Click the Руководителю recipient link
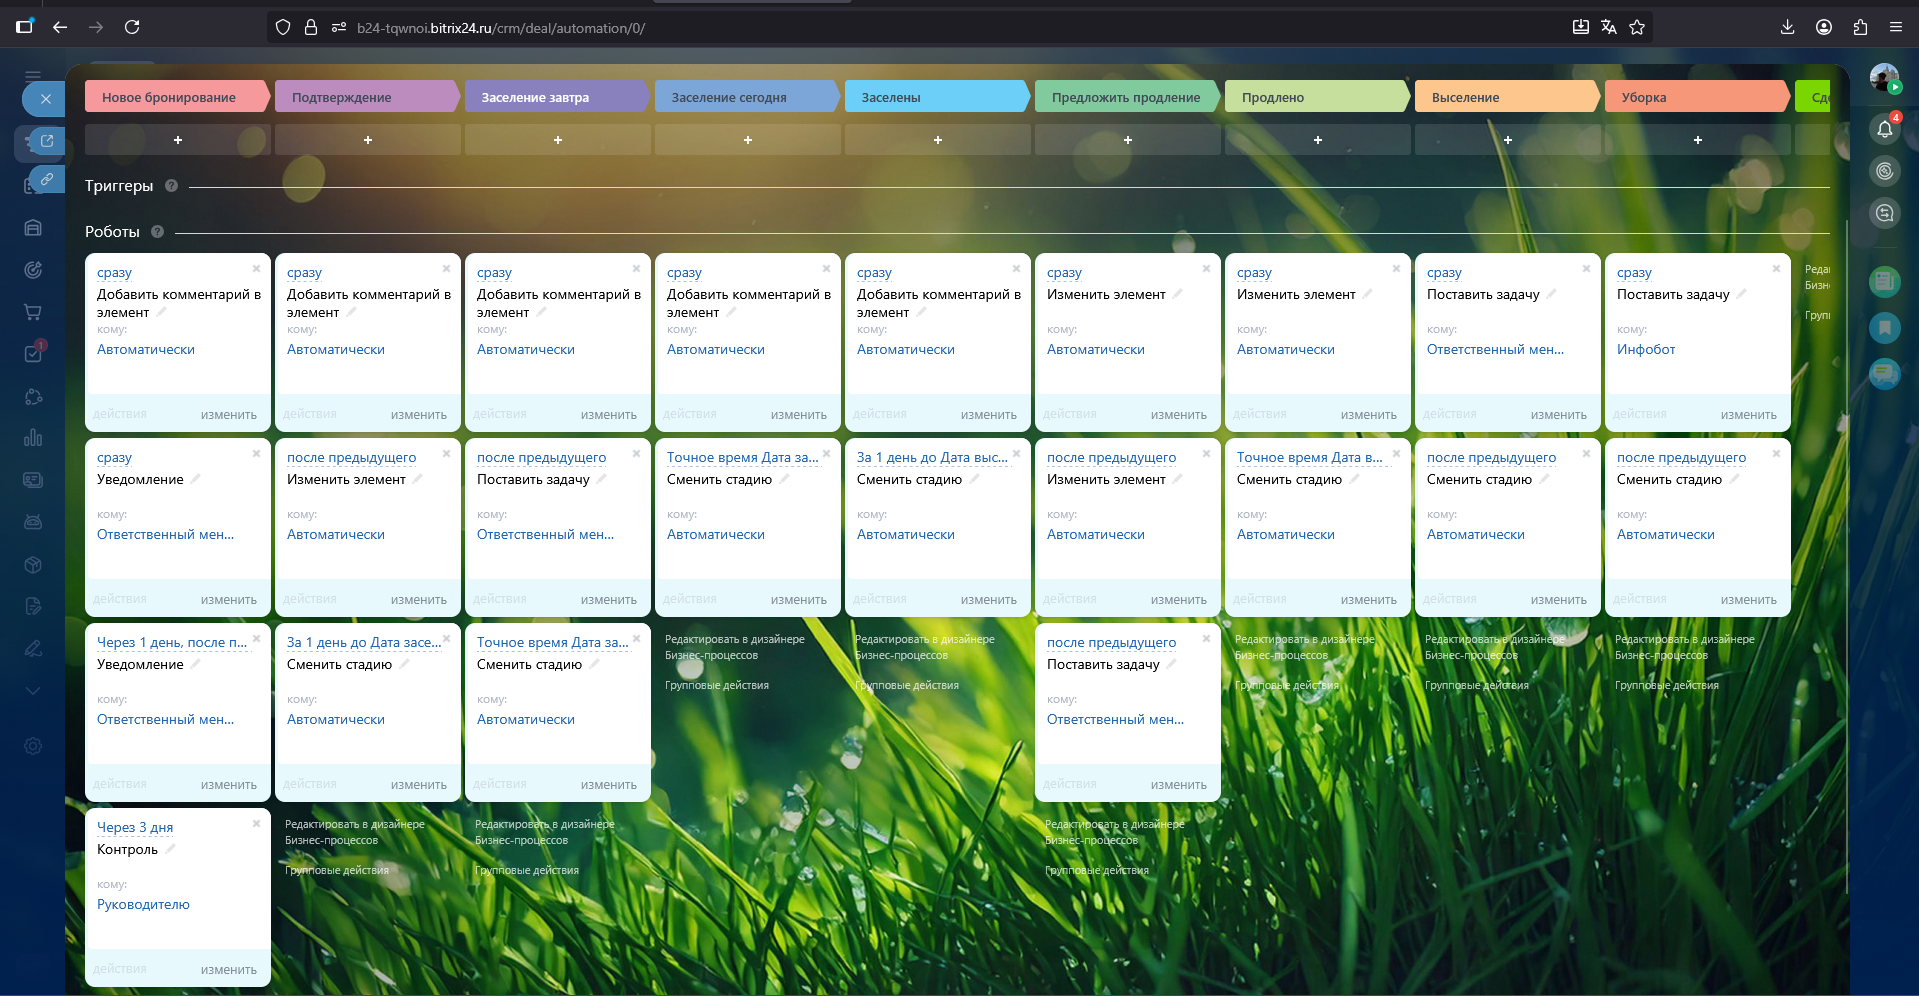 click(x=143, y=904)
